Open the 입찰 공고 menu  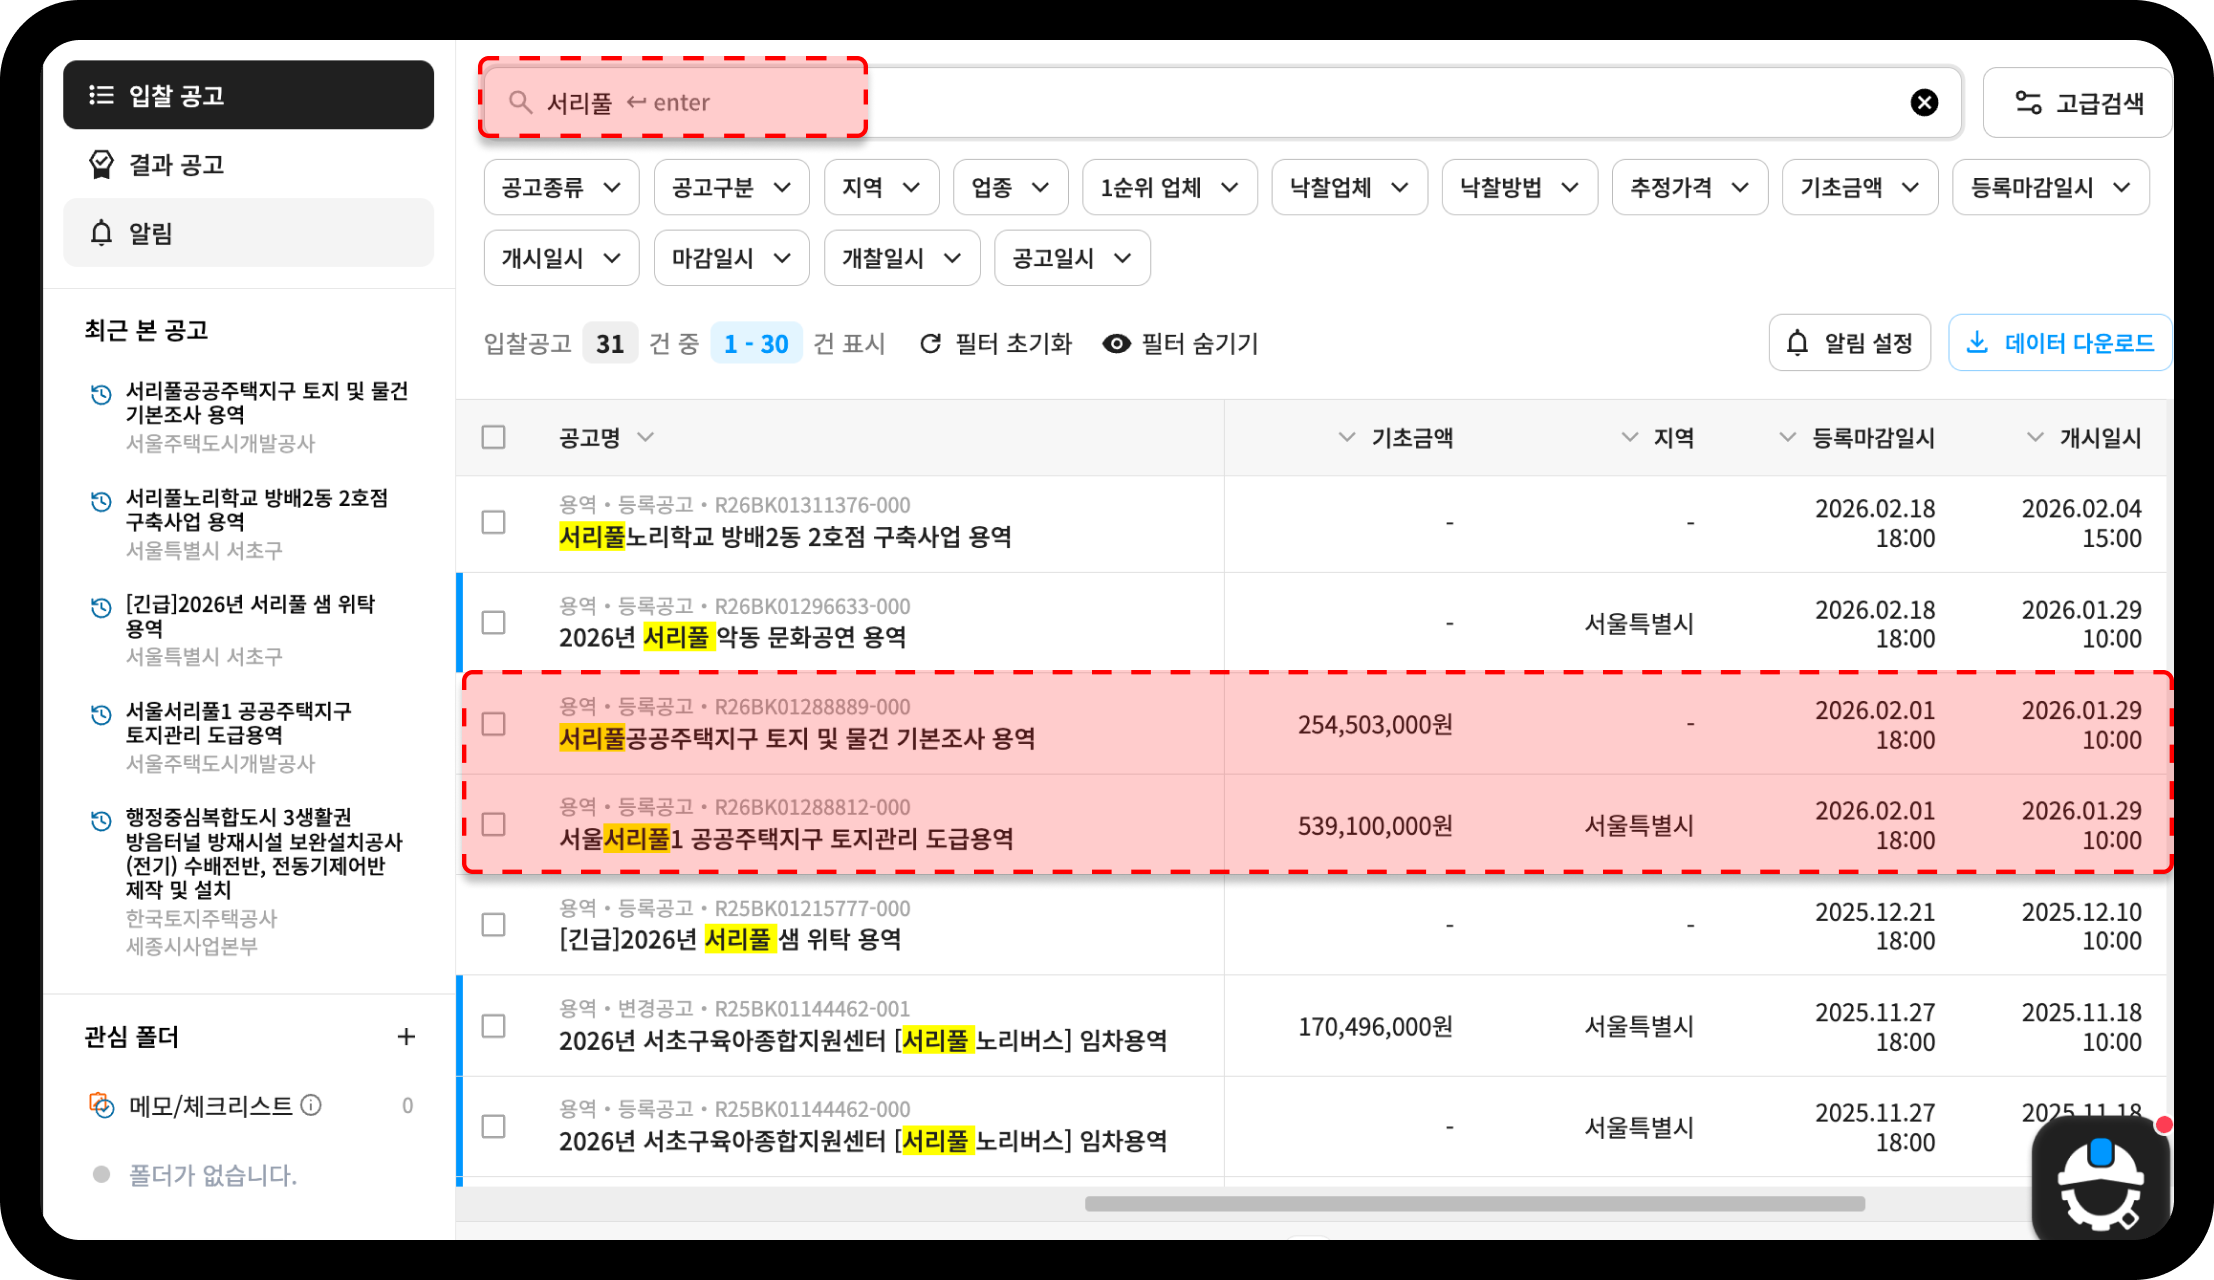click(248, 95)
